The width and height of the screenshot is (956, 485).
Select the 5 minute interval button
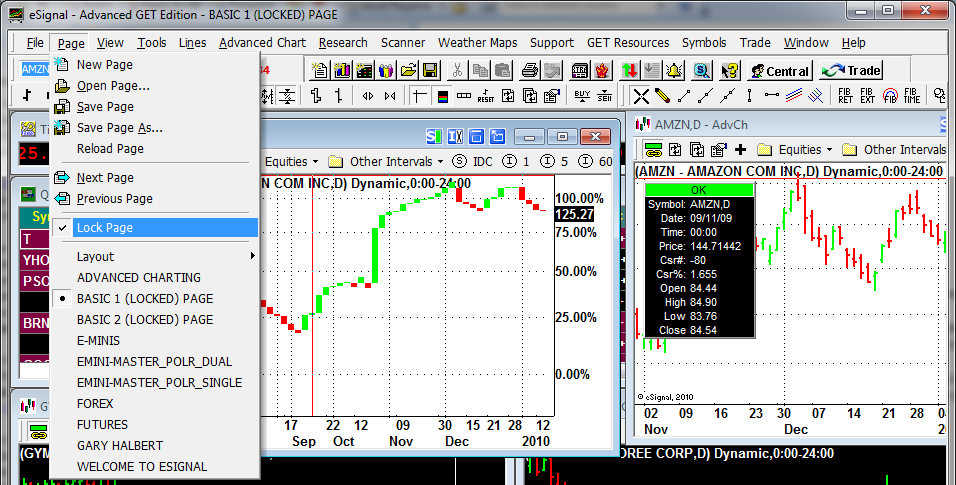[x=554, y=162]
